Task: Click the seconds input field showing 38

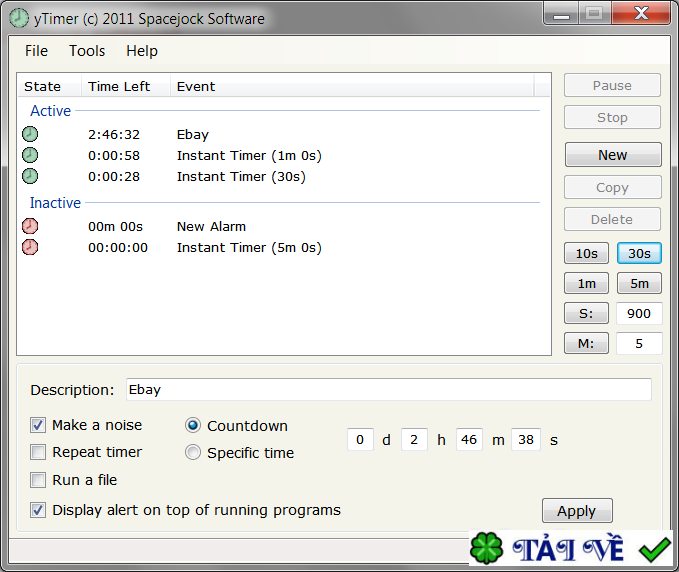Action: pos(526,440)
